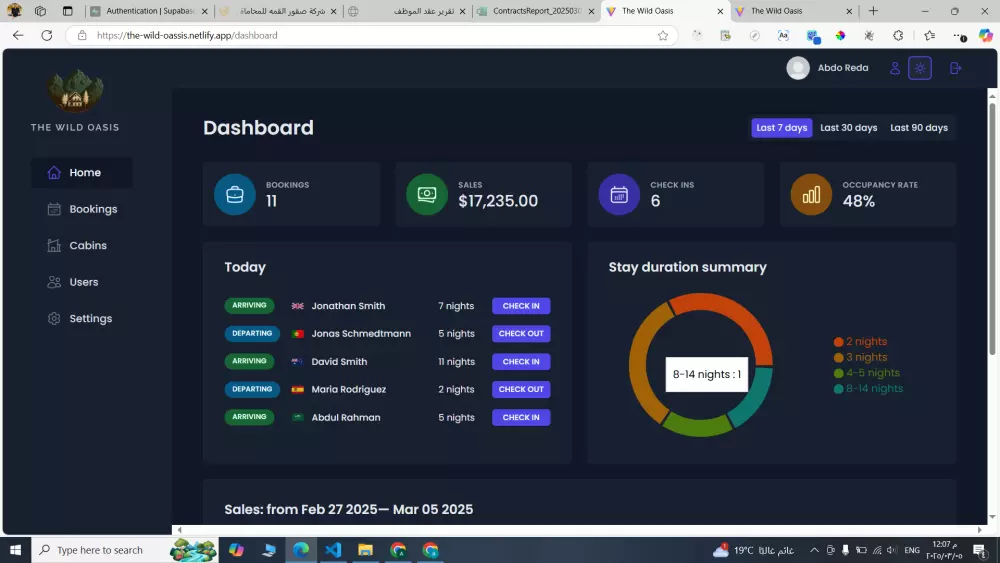Click the Bookings briefcase stat icon

point(235,194)
